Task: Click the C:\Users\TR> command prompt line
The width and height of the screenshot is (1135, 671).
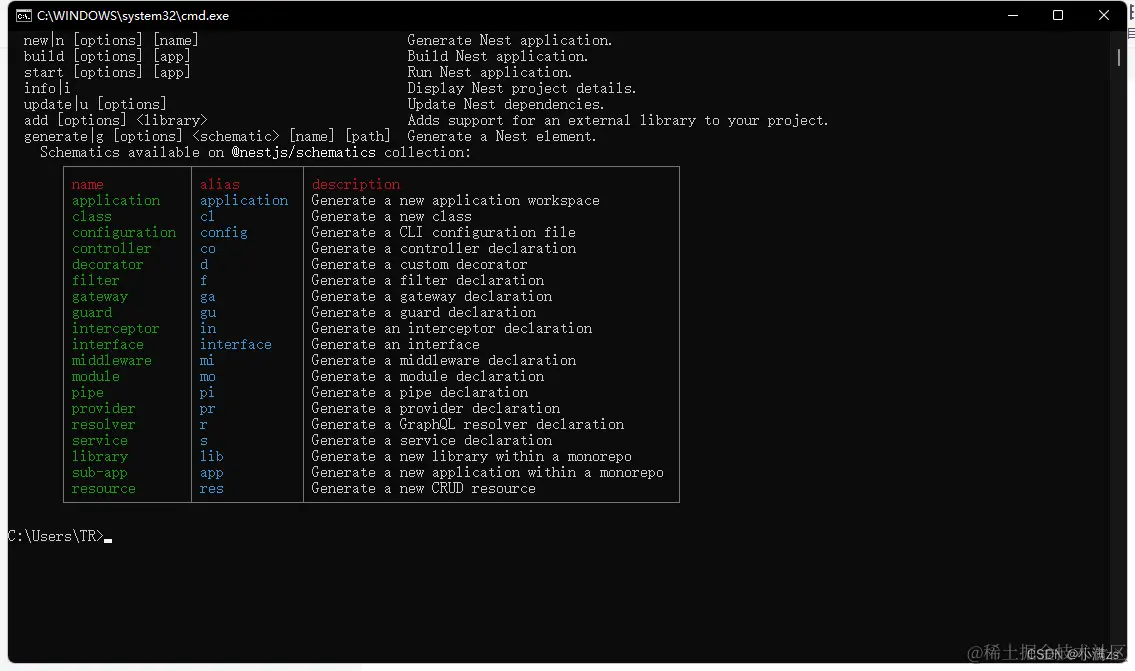Action: (59, 536)
